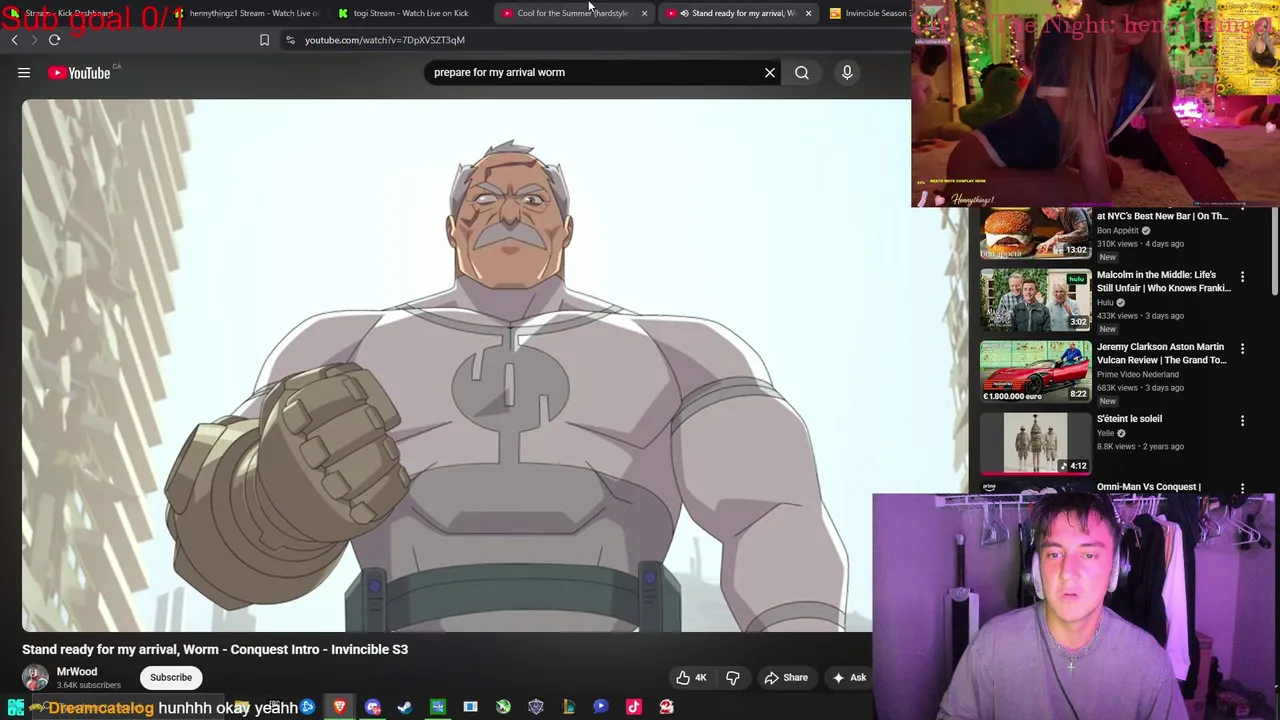
Task: Open the Yelle channel name
Action: pos(1105,433)
